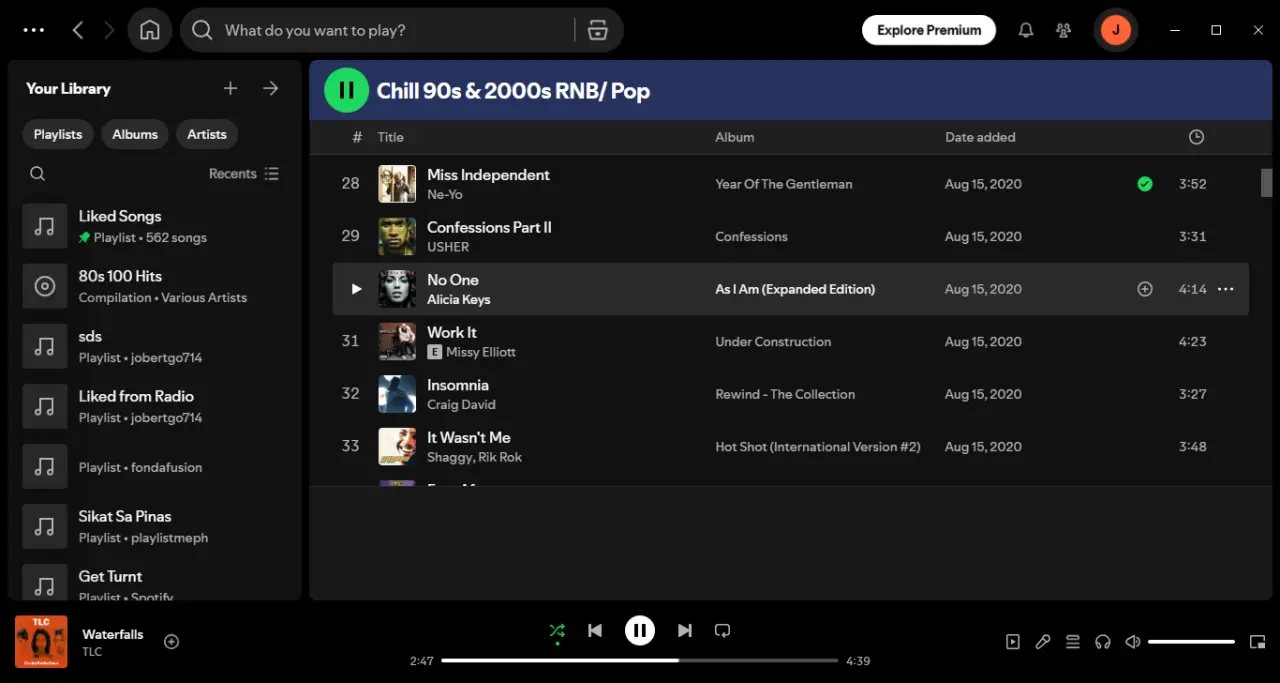Viewport: 1280px width, 683px height.
Task: Open Sikat Sa Pinas playlist
Action: [x=155, y=527]
